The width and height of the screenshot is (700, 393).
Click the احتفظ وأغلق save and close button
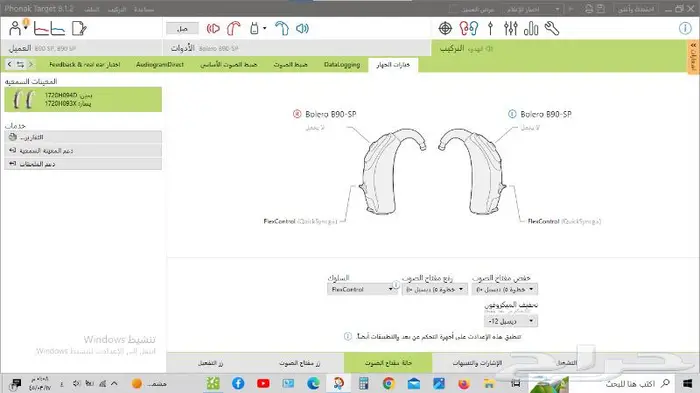click(636, 9)
